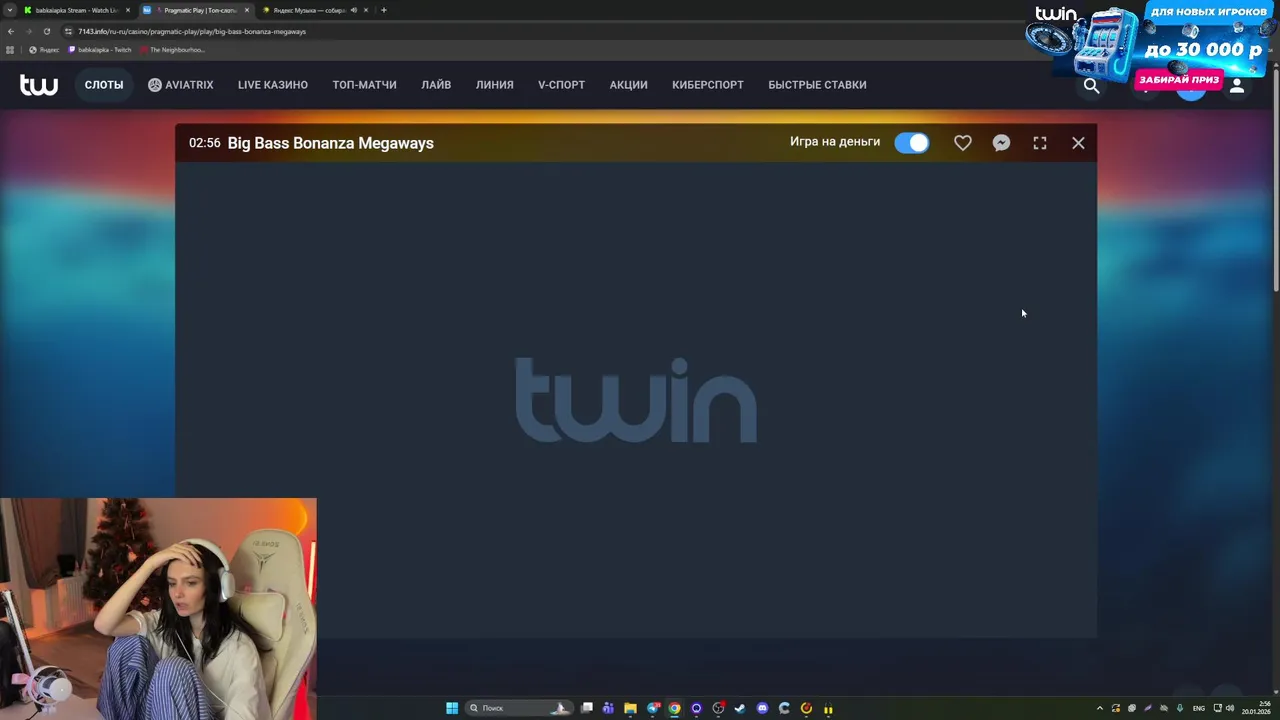Select the Pragmatic Play browser tab
The height and width of the screenshot is (720, 1280).
pyautogui.click(x=196, y=10)
